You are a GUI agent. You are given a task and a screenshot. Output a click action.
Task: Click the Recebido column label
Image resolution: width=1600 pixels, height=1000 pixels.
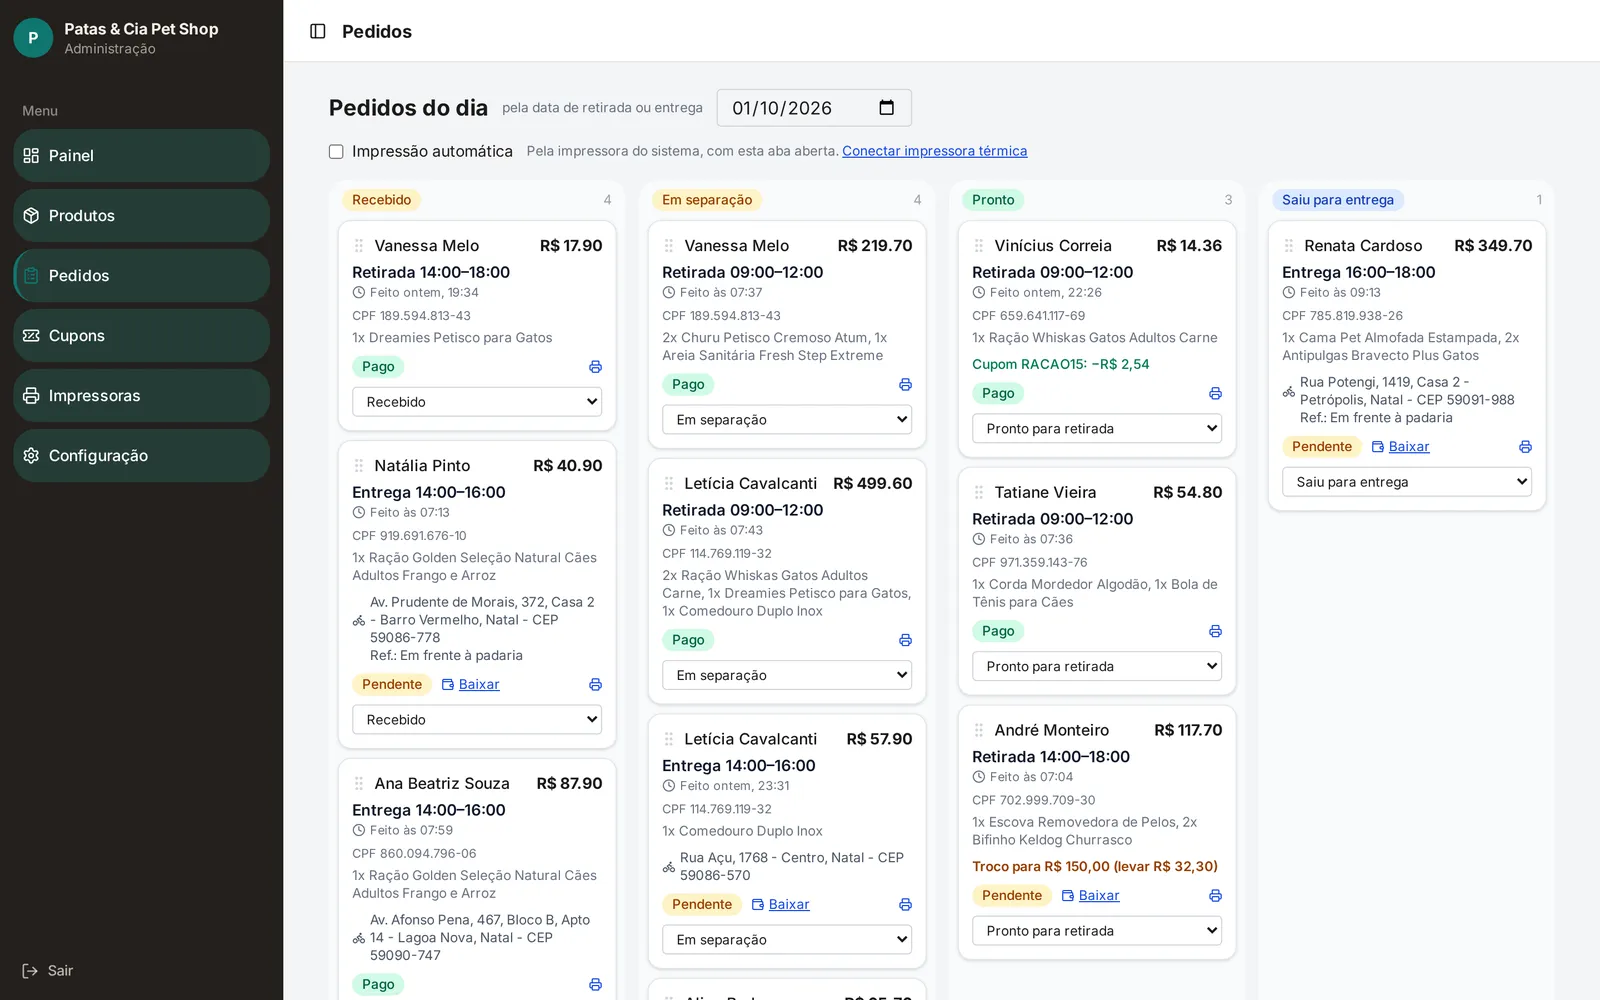click(x=381, y=200)
